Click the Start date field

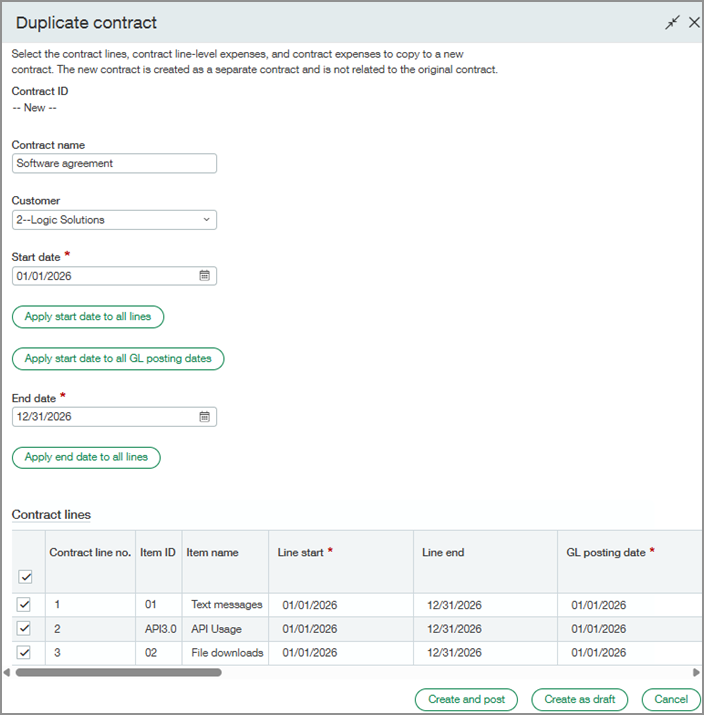[x=114, y=276]
